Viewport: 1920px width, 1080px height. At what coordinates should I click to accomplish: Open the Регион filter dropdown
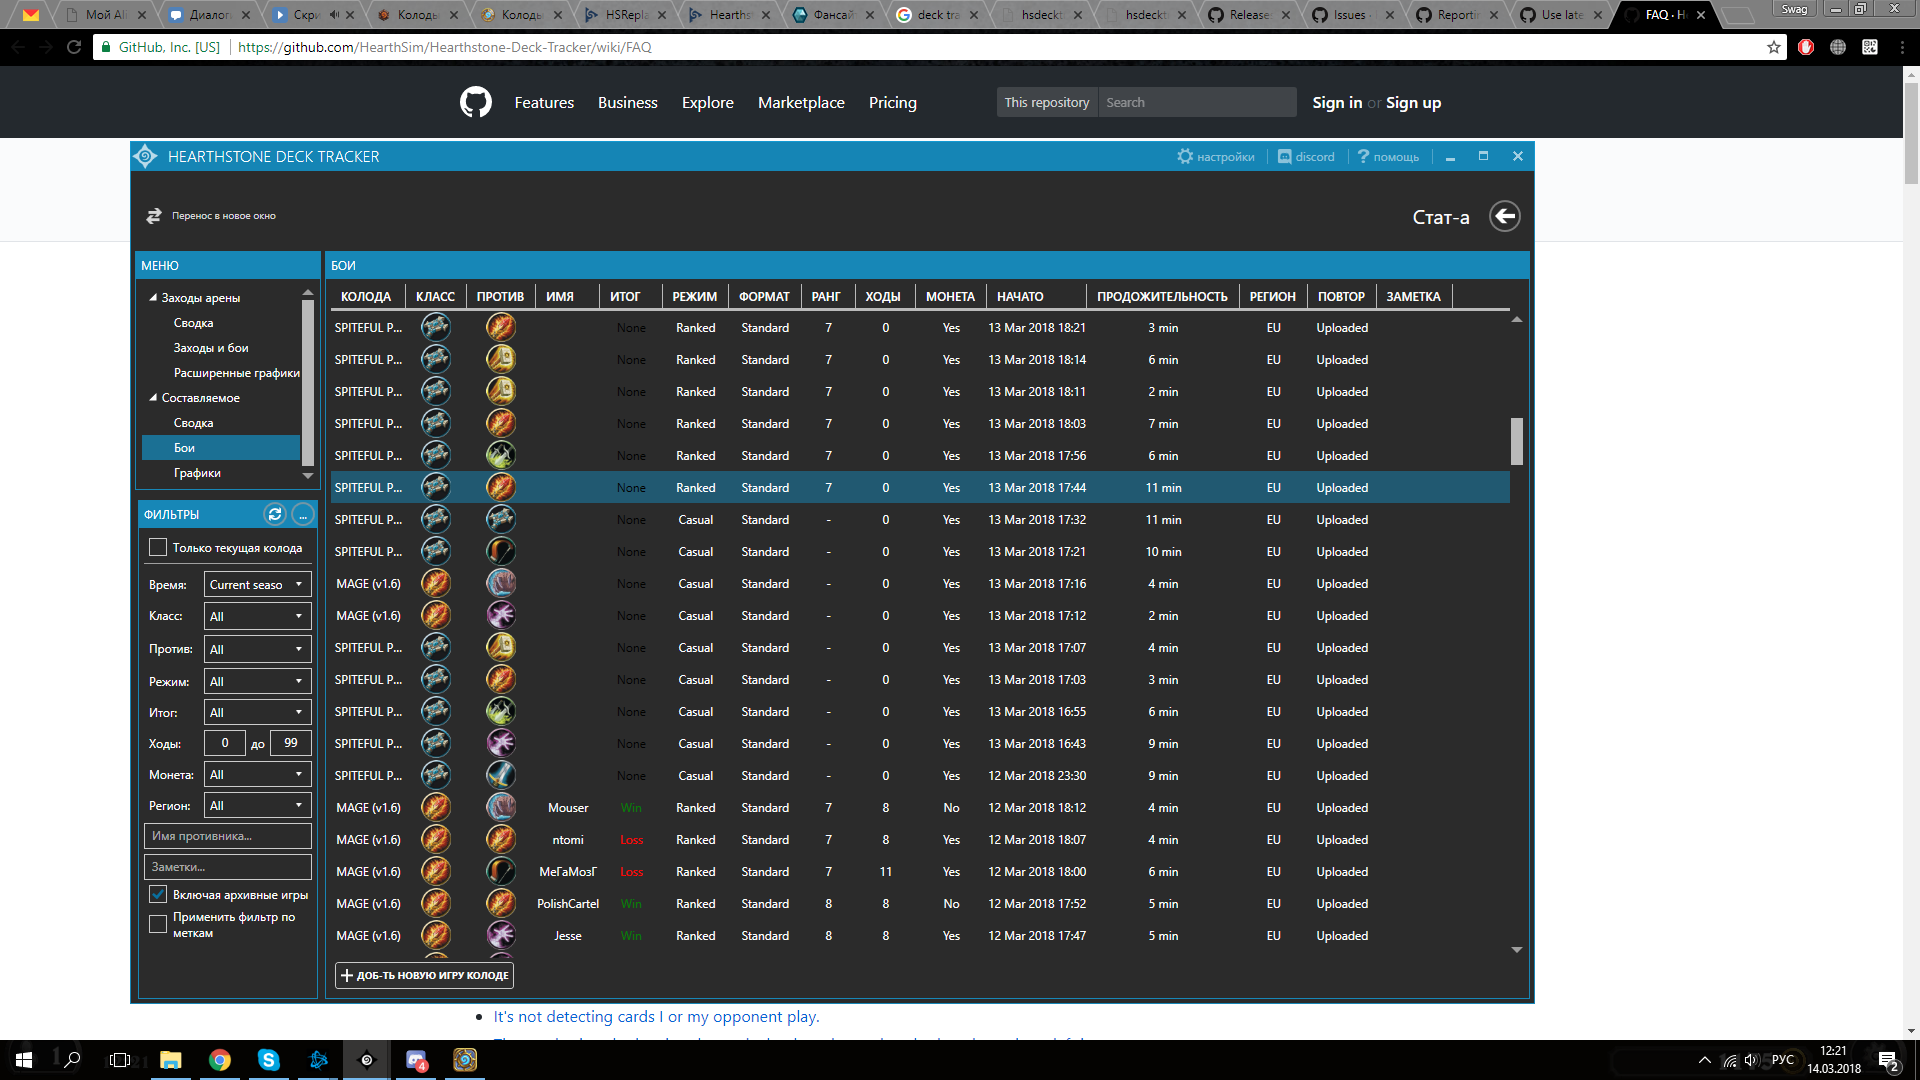(258, 805)
